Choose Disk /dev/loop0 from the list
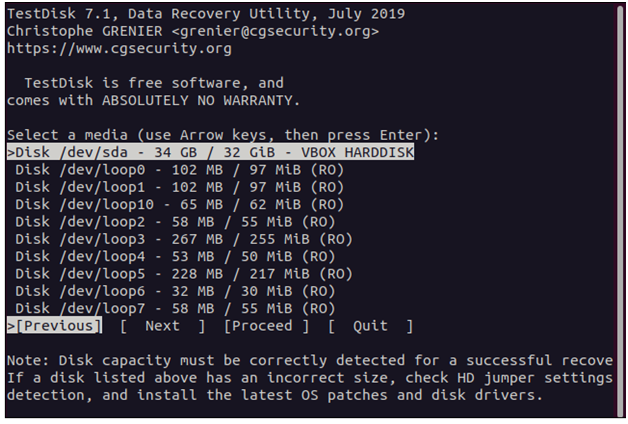The width and height of the screenshot is (628, 424). point(179,170)
